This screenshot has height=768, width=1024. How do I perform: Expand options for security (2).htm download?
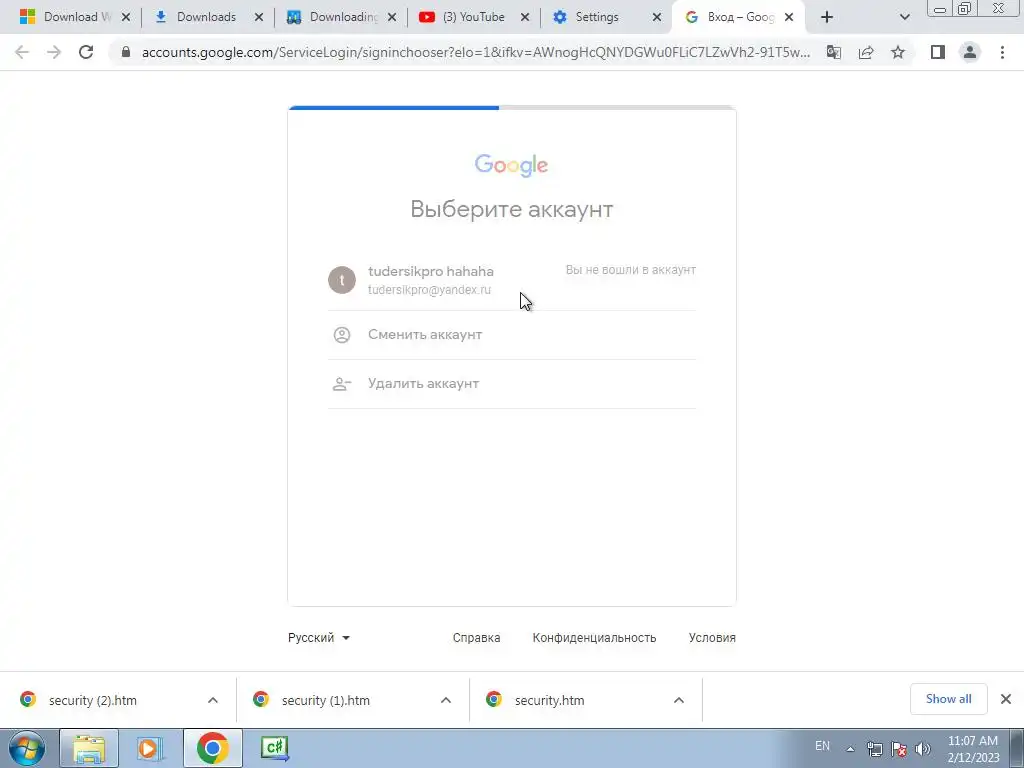pyautogui.click(x=213, y=700)
